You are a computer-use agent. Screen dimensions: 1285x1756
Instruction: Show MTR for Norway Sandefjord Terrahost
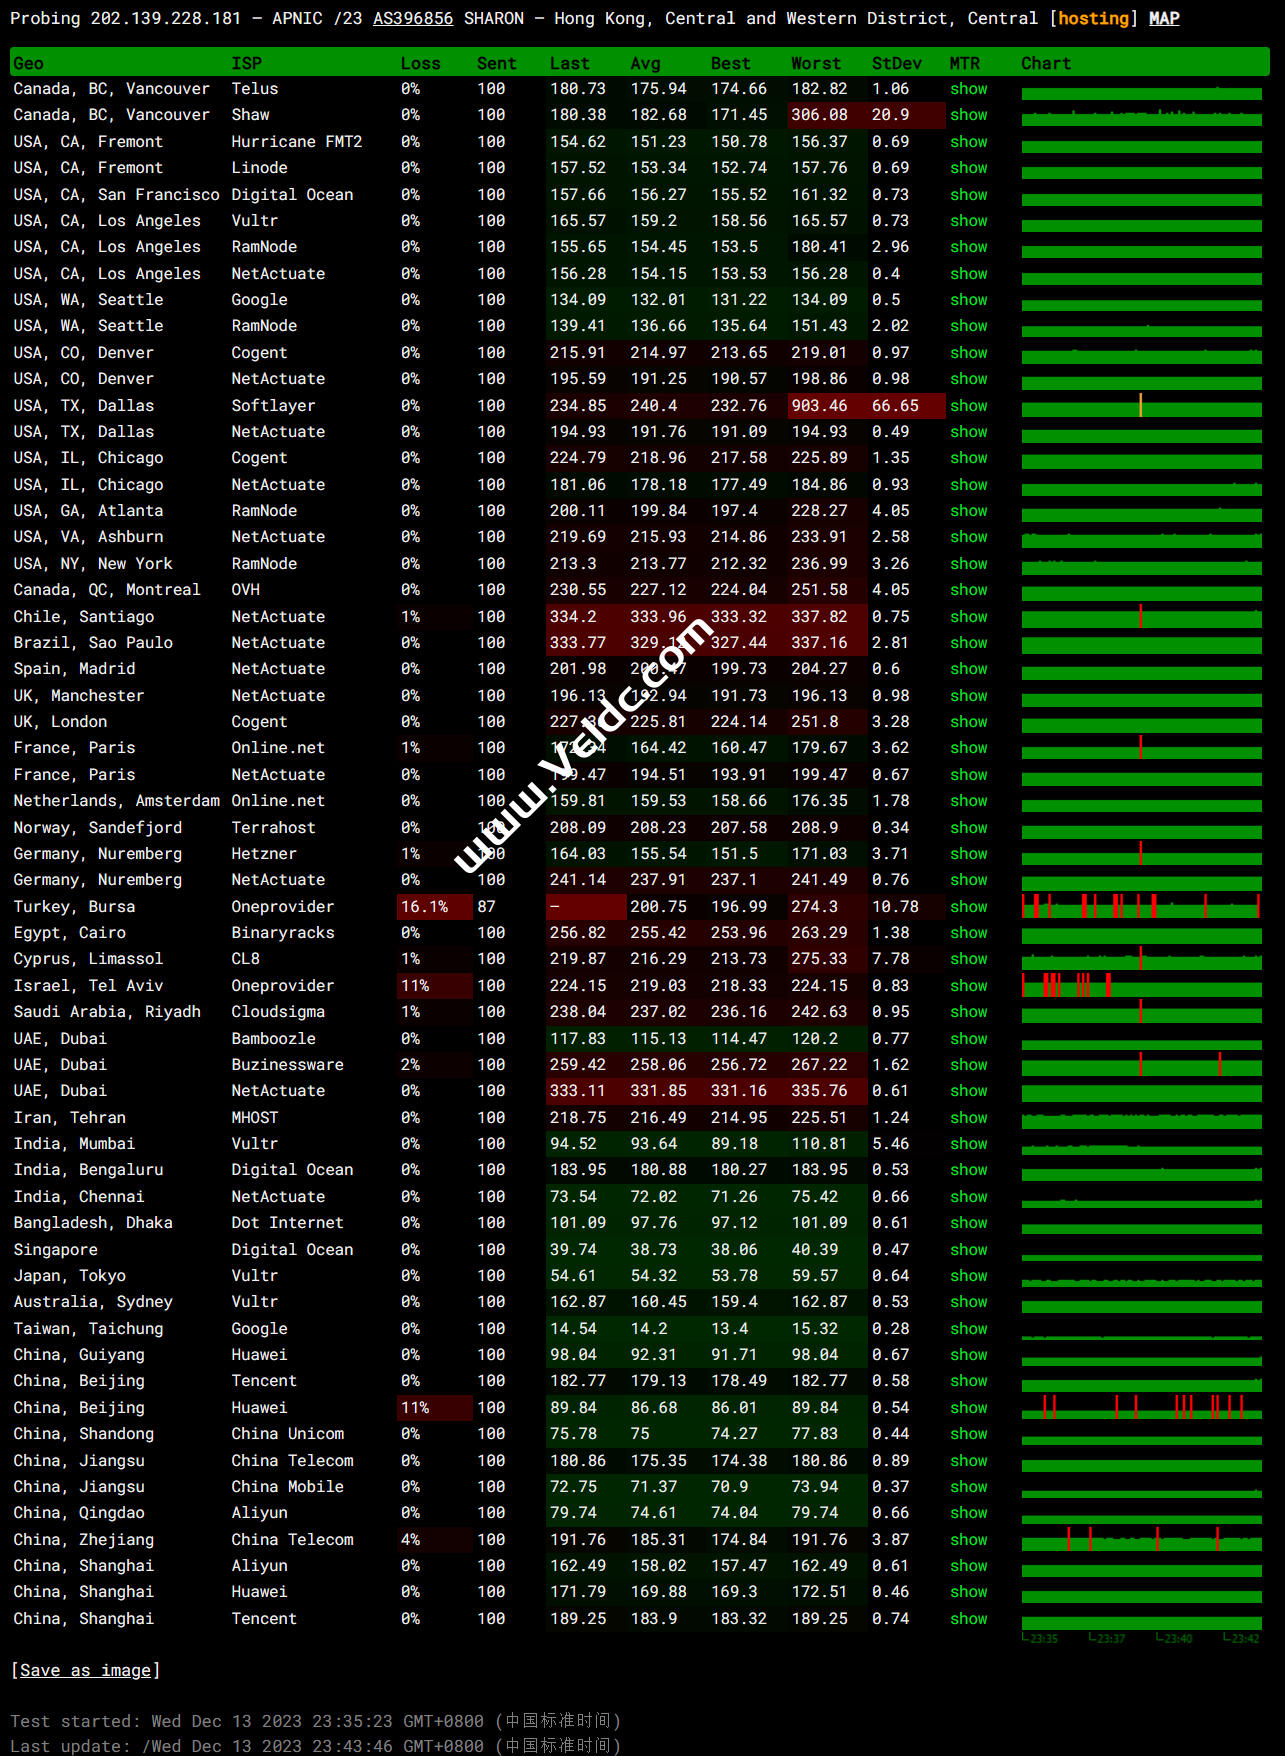pos(969,828)
